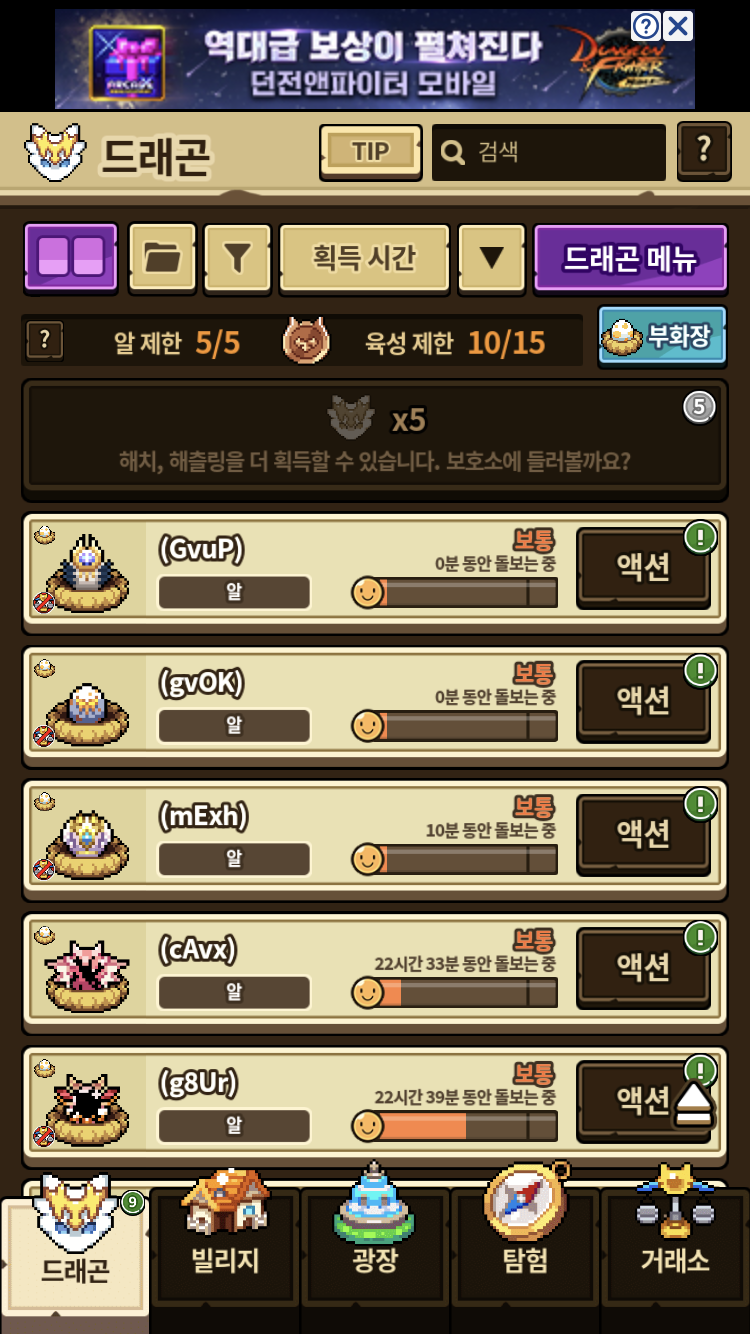
Task: Switch to the 광장 plaza tab
Action: tap(375, 1248)
